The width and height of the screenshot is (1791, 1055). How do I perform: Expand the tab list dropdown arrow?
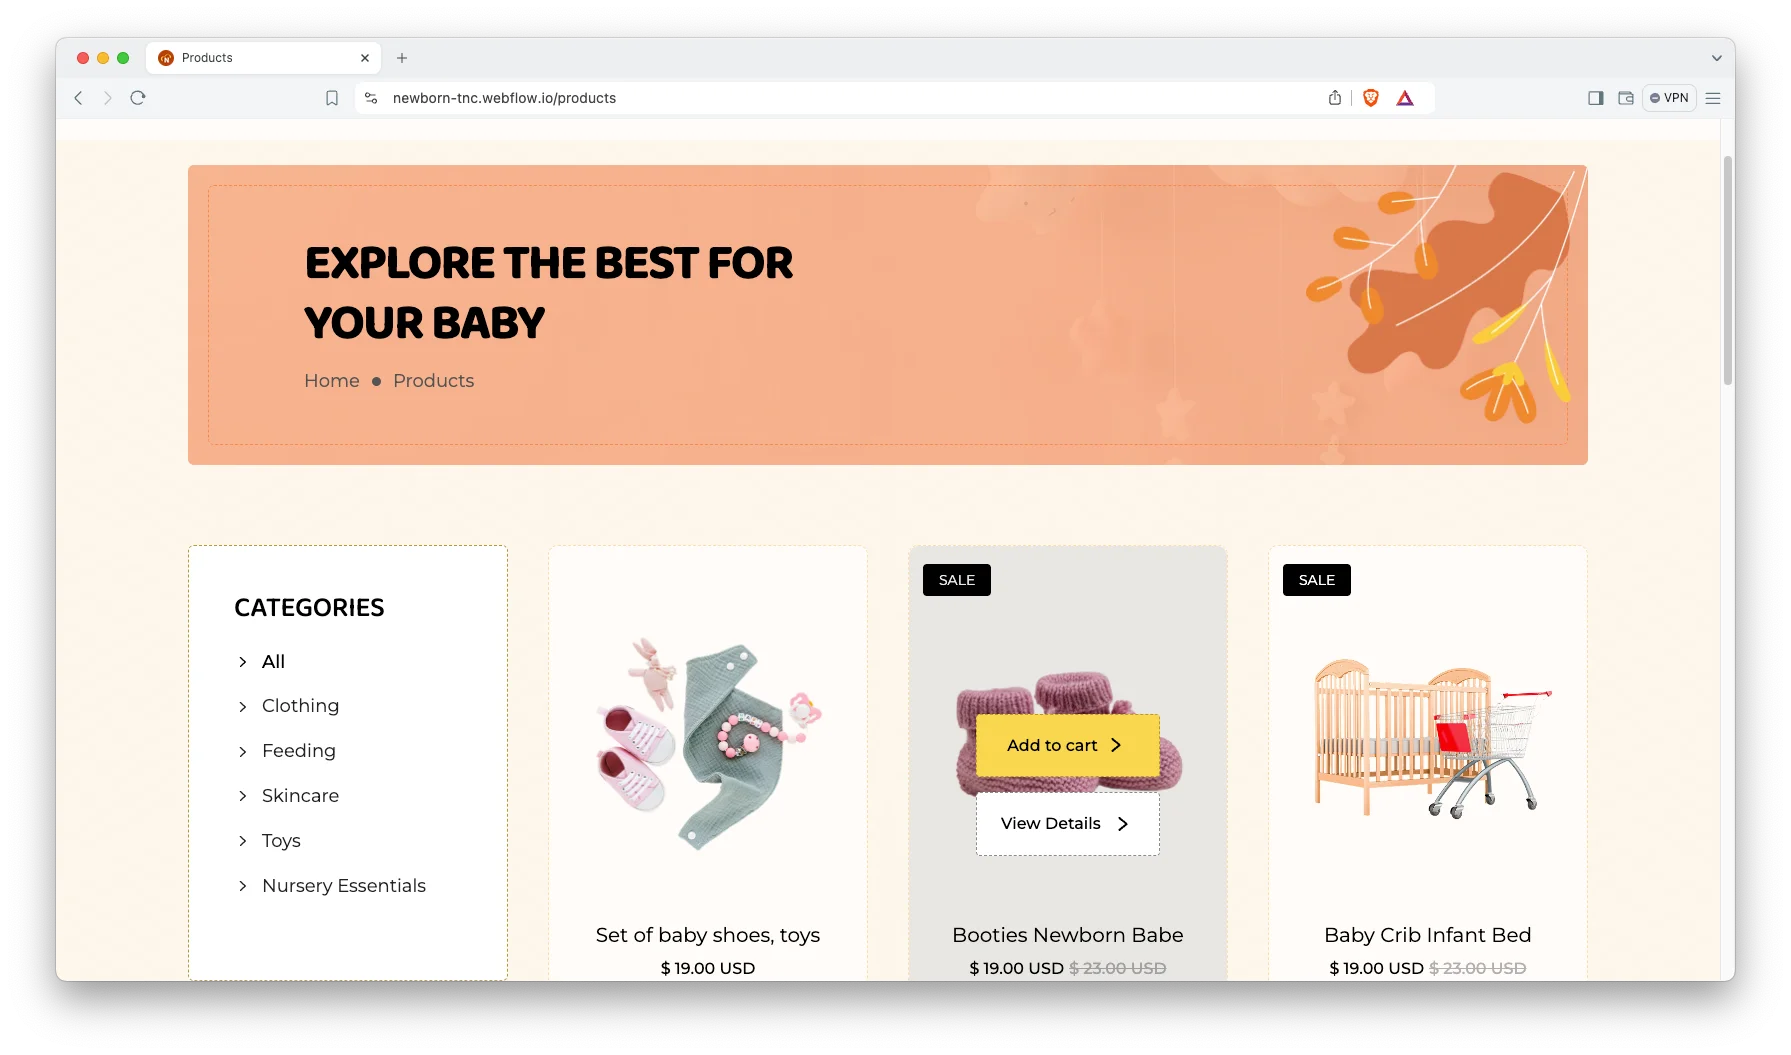tap(1717, 58)
